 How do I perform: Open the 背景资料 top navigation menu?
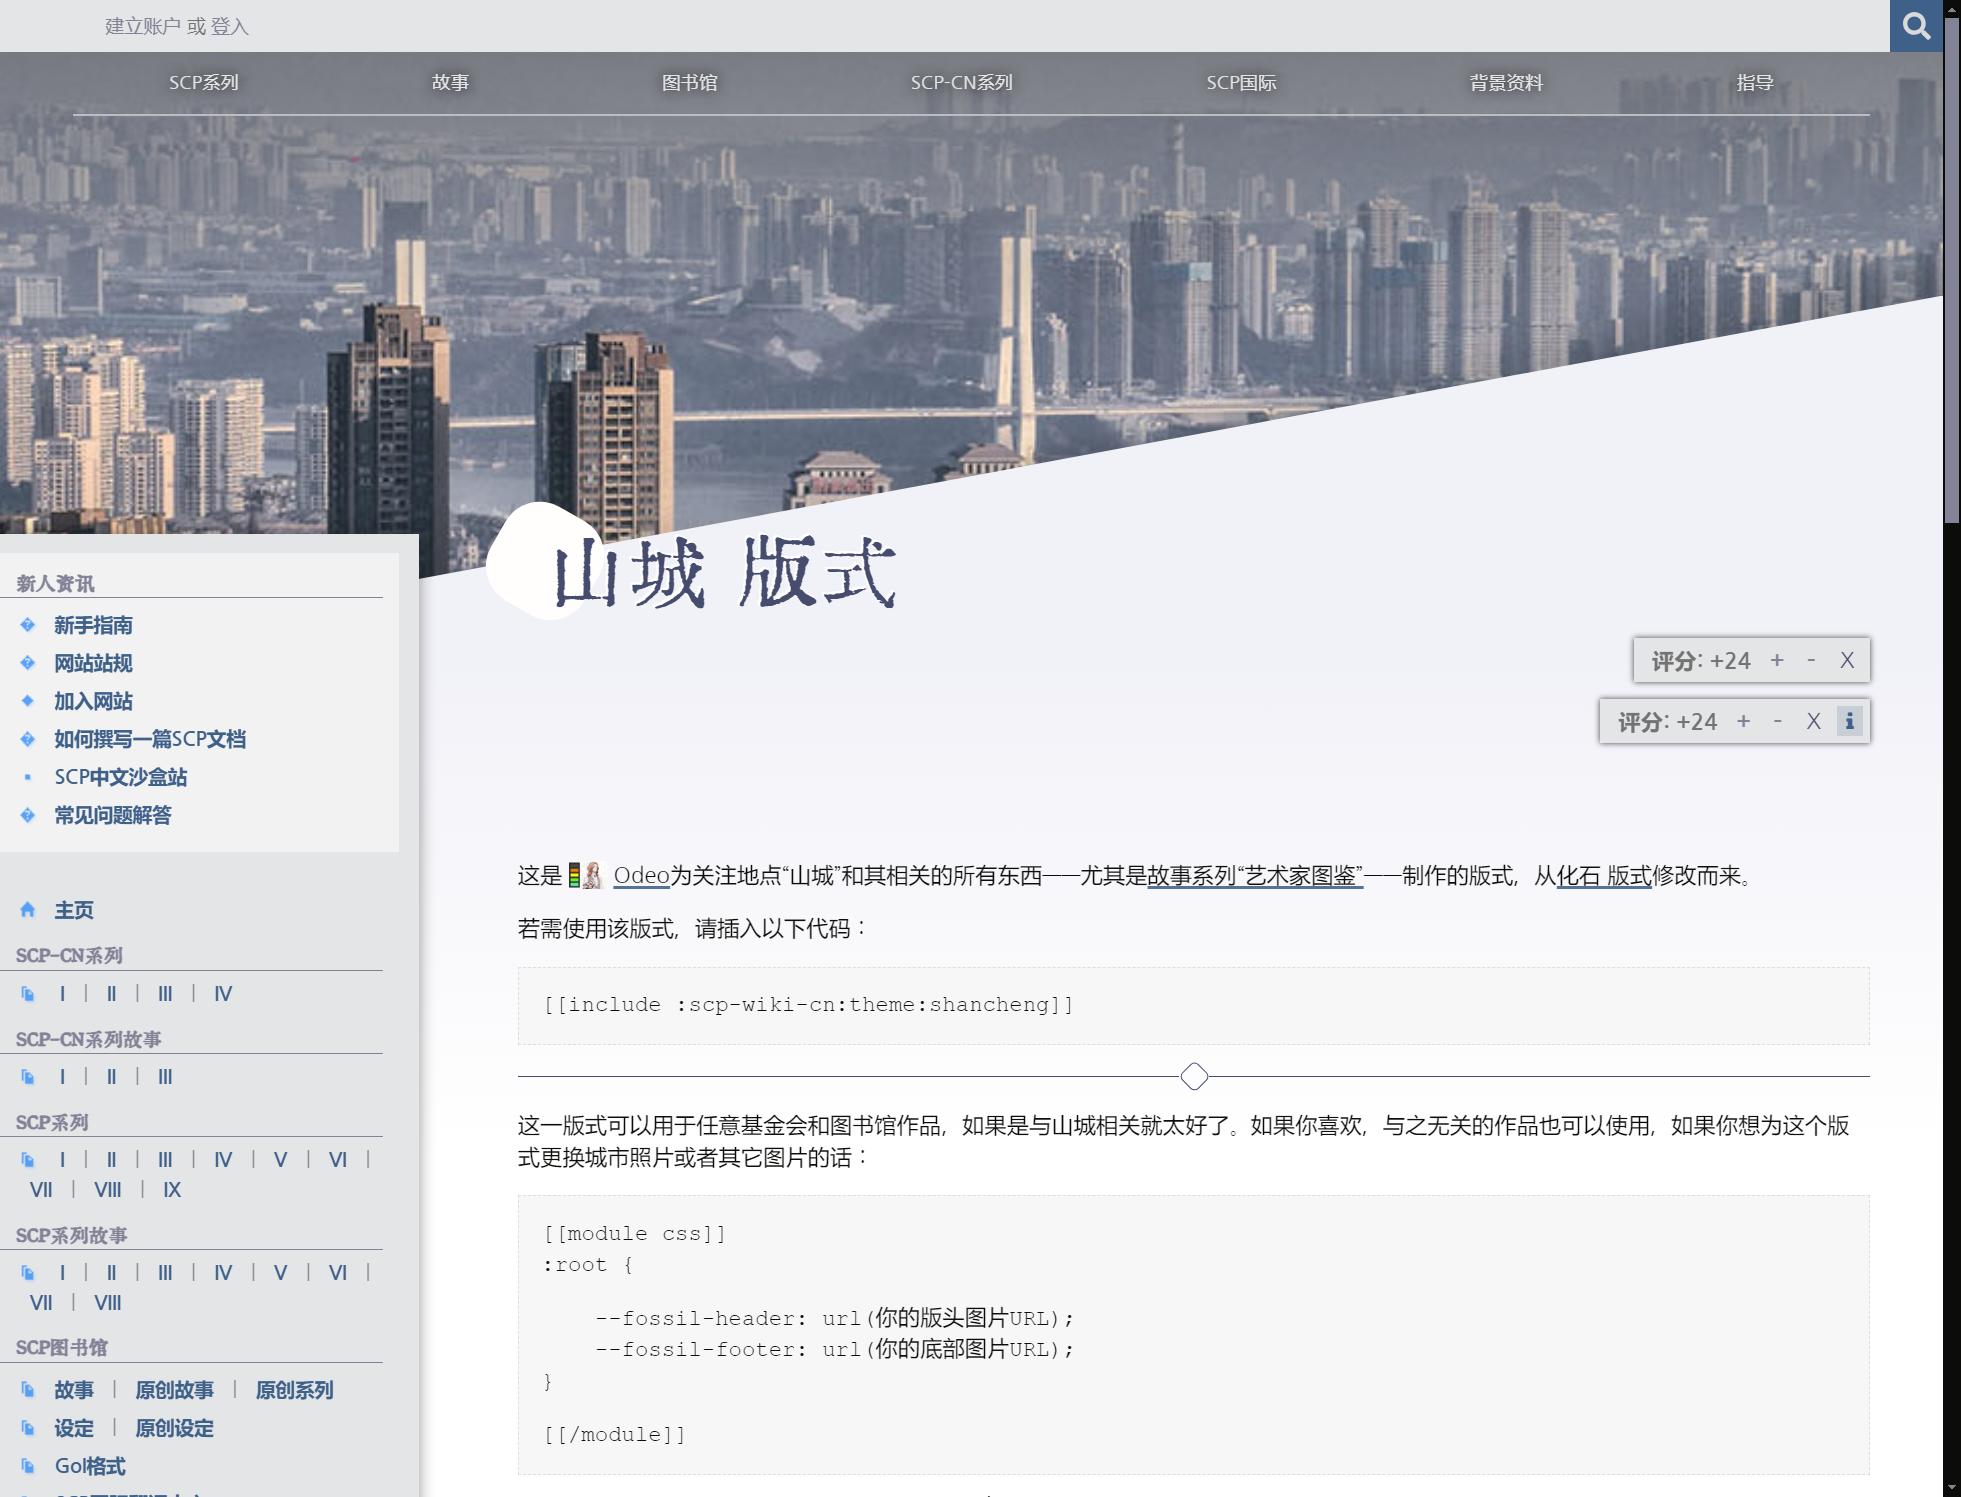tap(1506, 83)
